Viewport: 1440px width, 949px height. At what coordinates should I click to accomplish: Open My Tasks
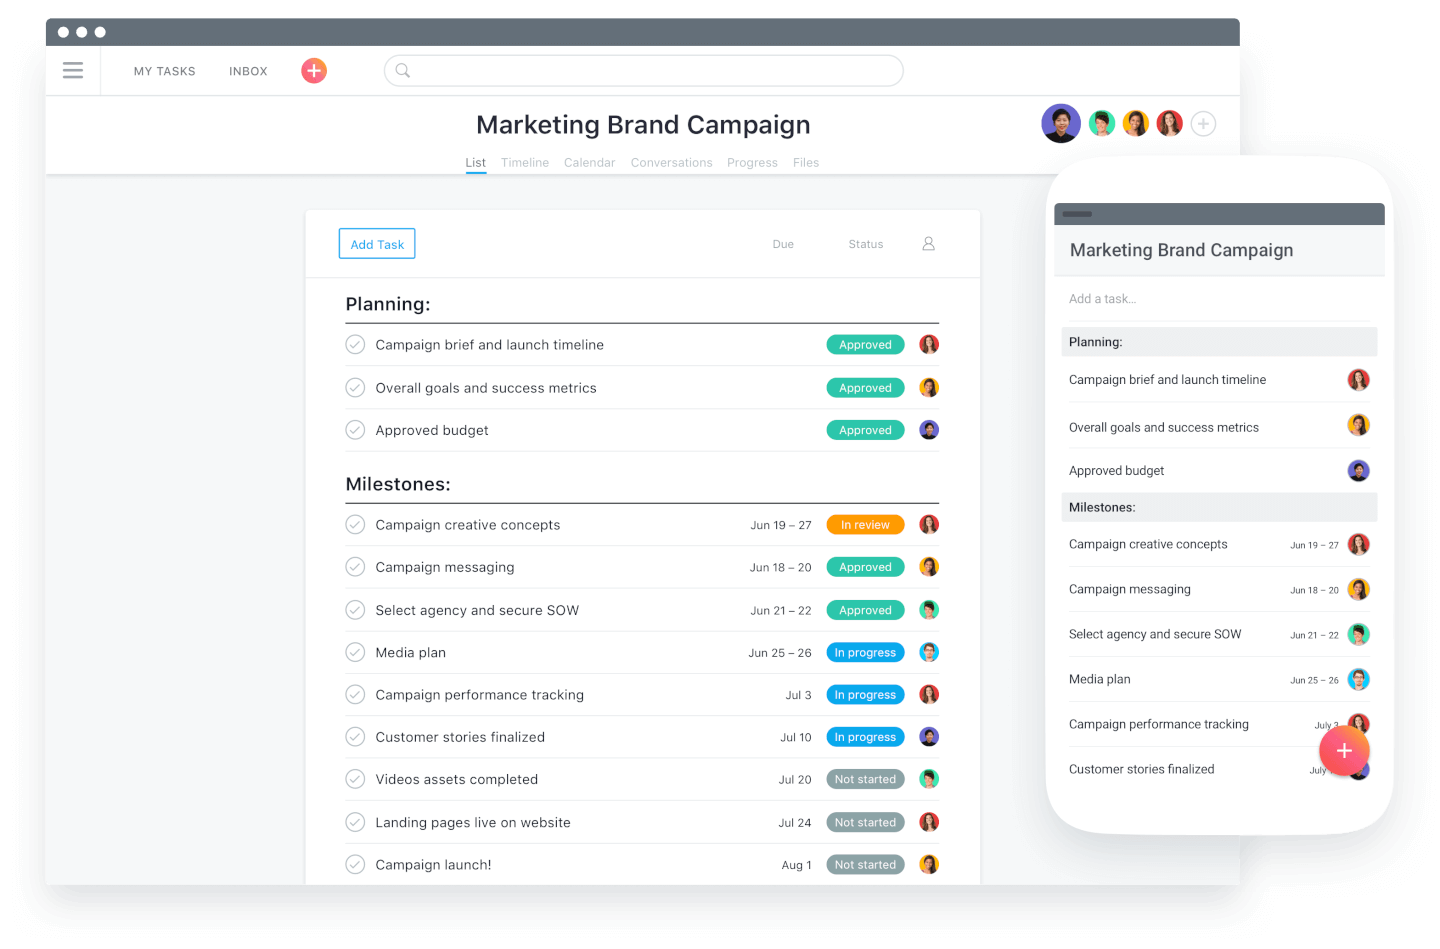[x=165, y=72]
